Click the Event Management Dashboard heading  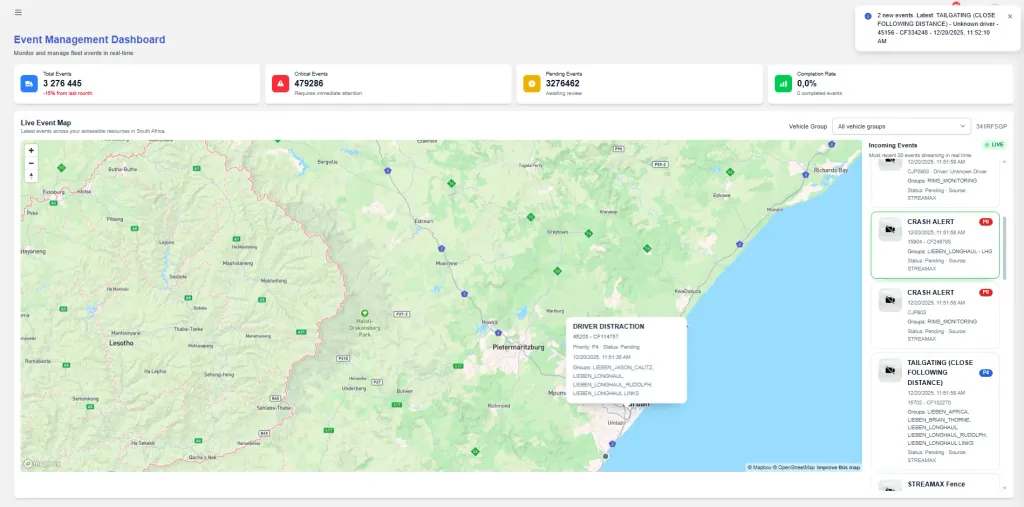coord(89,40)
